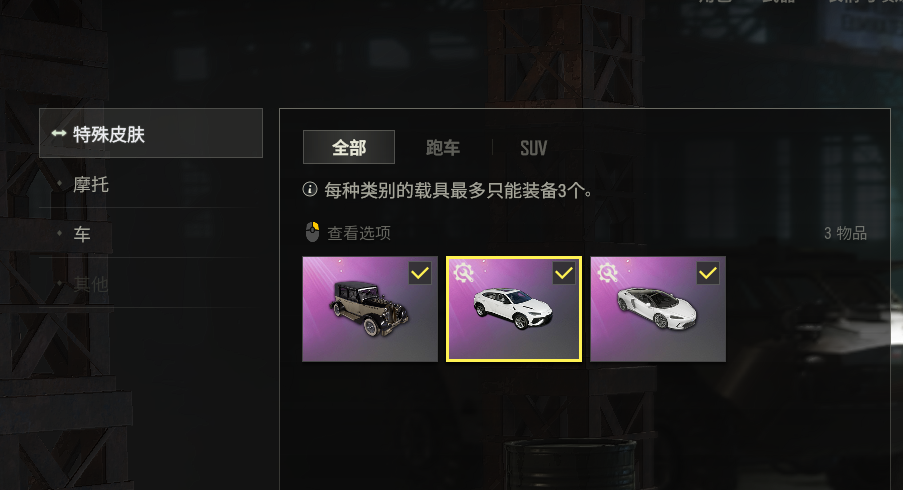
Task: Click the customize gear icon on white sports car
Action: pyautogui.click(x=608, y=272)
